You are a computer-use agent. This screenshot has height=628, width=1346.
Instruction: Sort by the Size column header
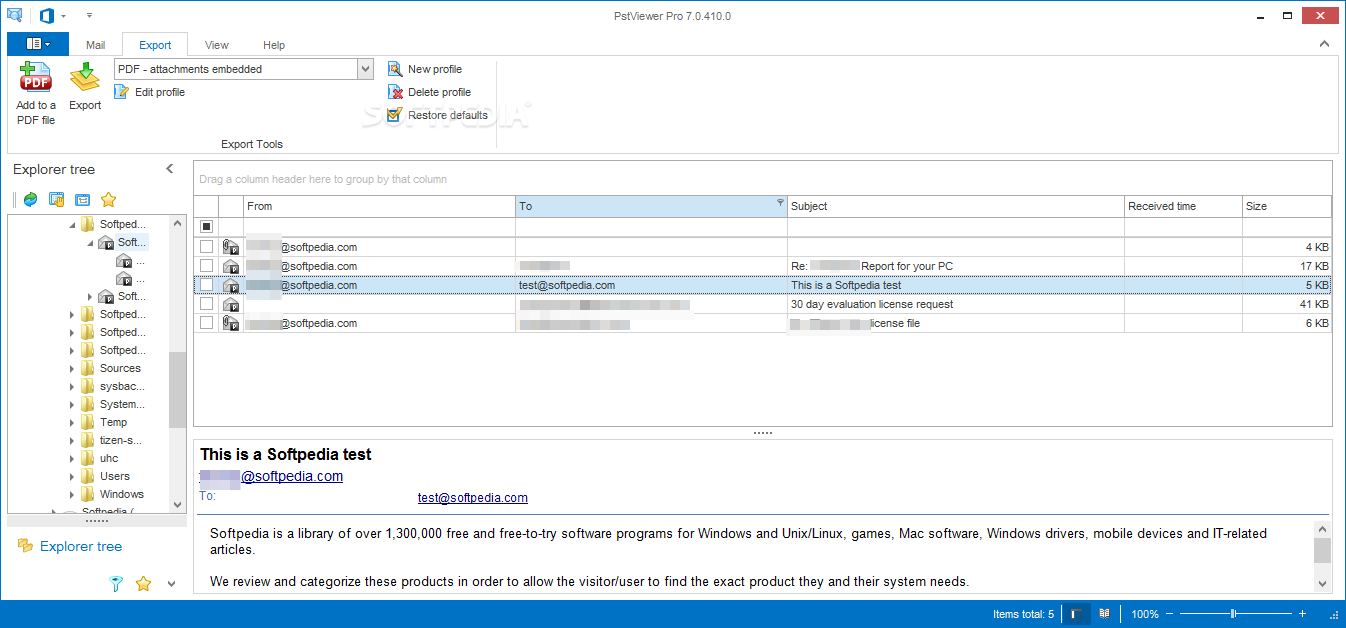pyautogui.click(x=1287, y=206)
